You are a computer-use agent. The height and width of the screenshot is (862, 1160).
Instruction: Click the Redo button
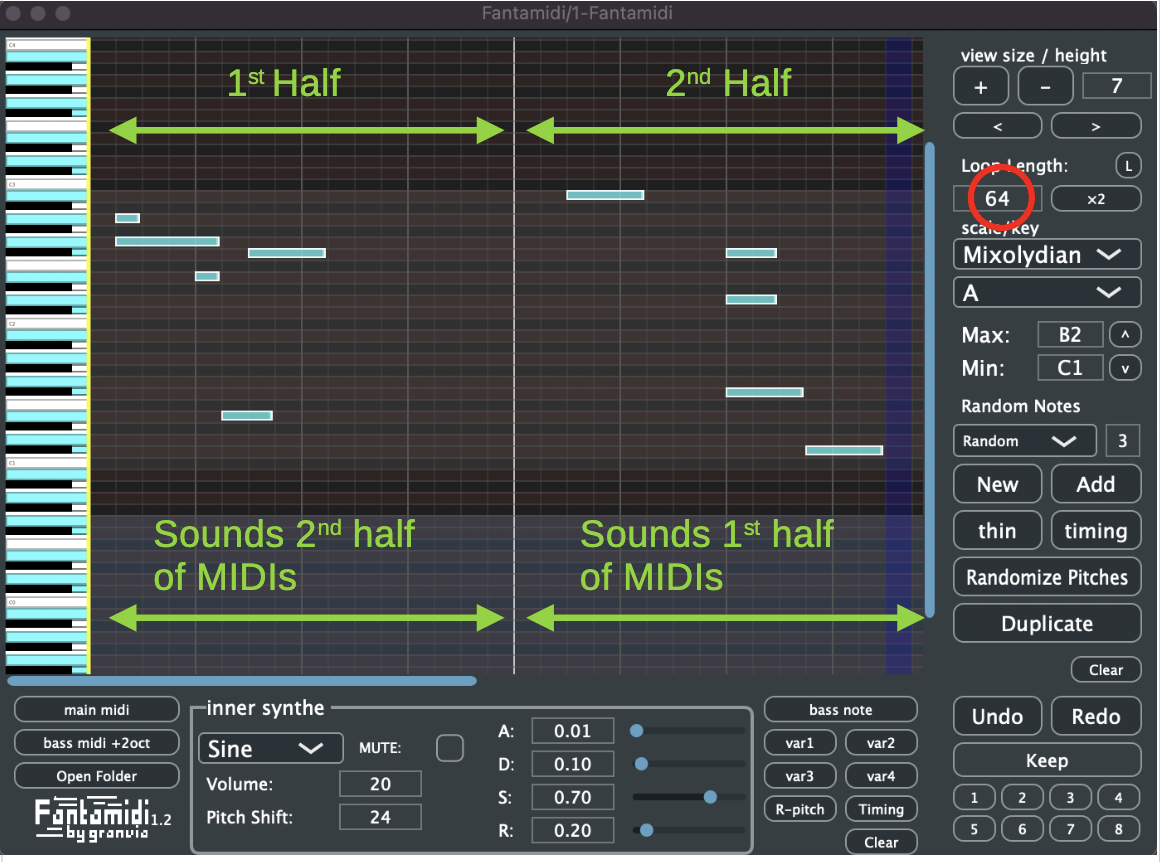[1096, 716]
